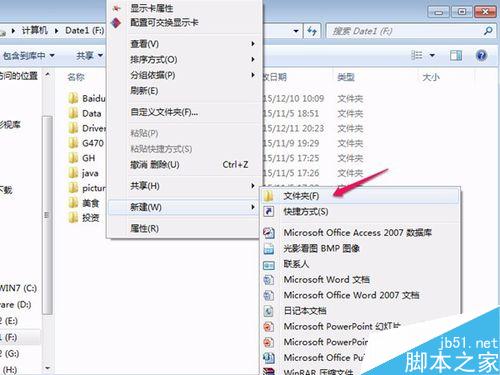Open the 新建(W) submenu
The height and width of the screenshot is (375, 500).
tap(184, 207)
